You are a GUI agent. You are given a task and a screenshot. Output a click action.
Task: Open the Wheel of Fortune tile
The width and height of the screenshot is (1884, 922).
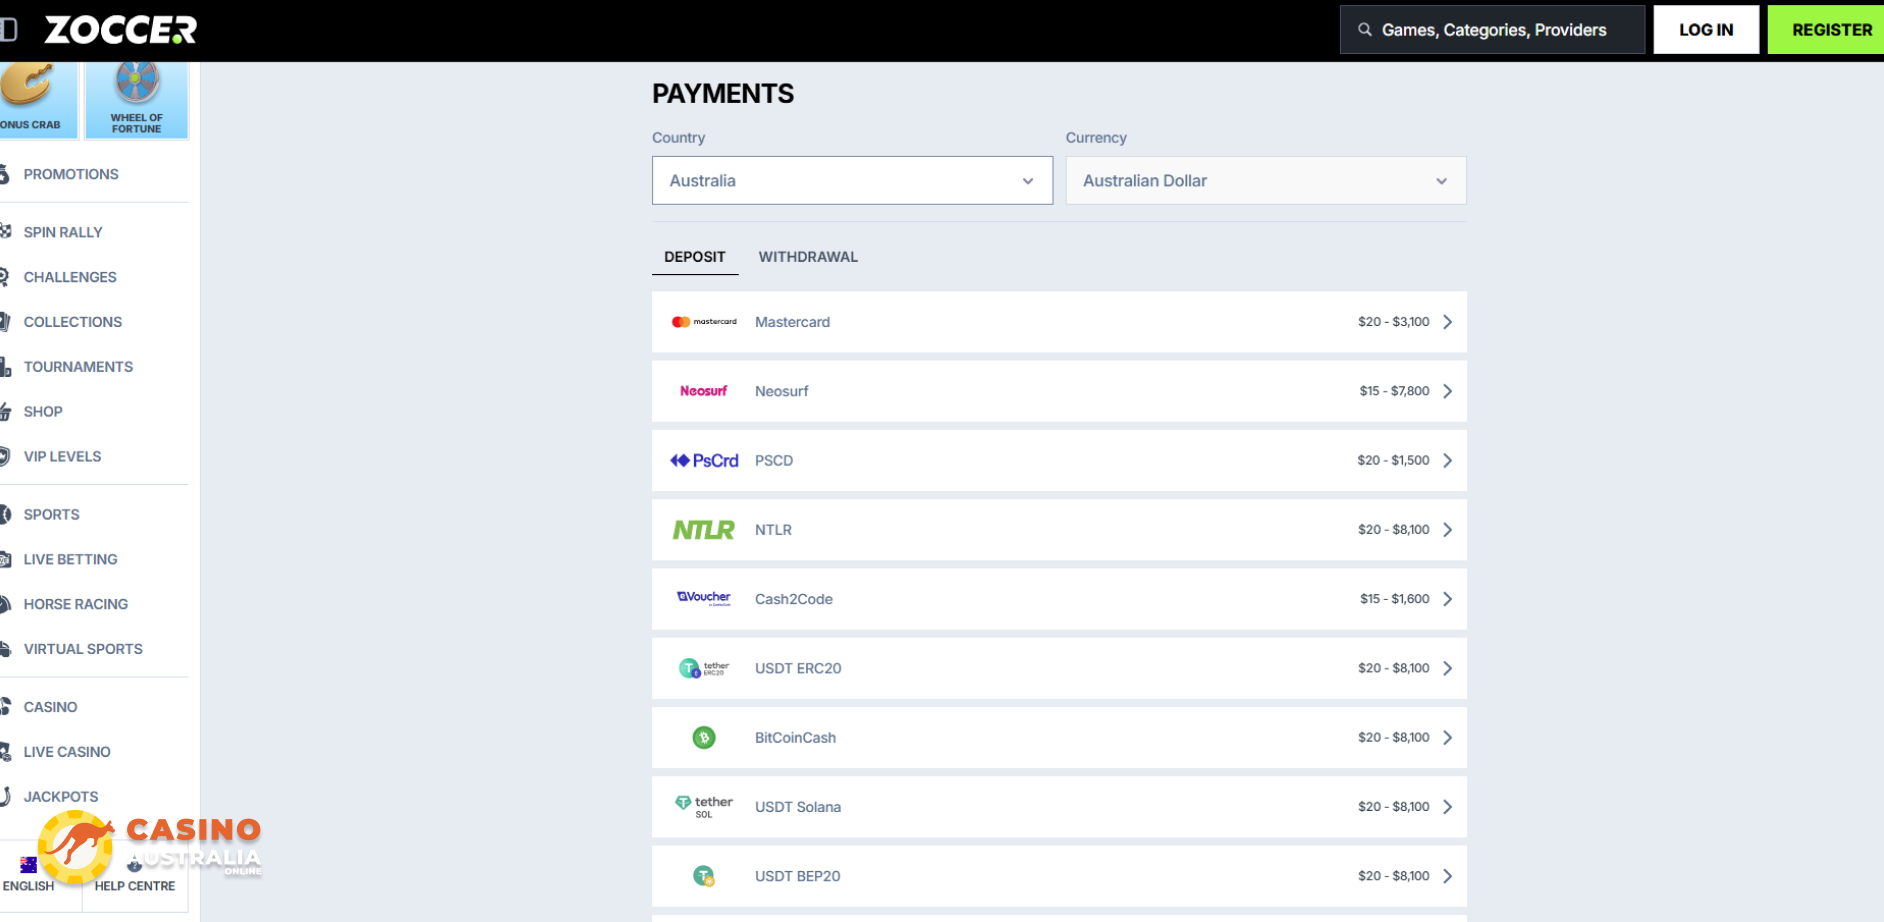coord(136,99)
